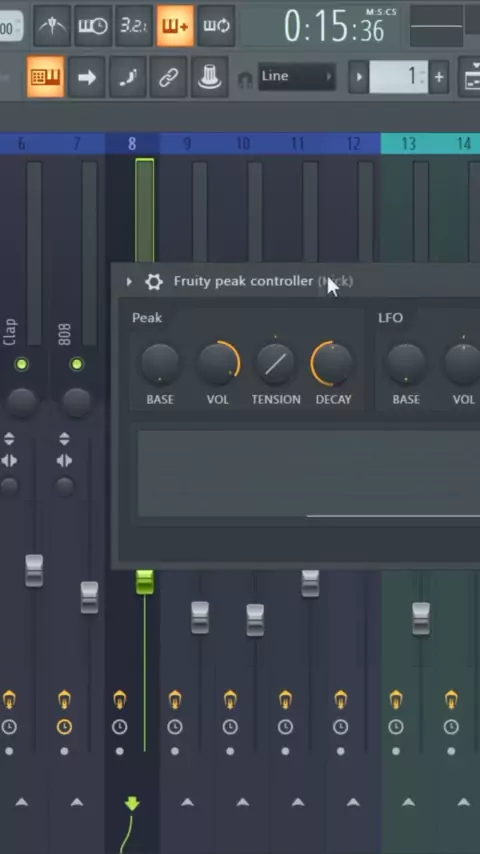480x854 pixels.
Task: Open Fruity peak controller gear settings
Action: [154, 282]
